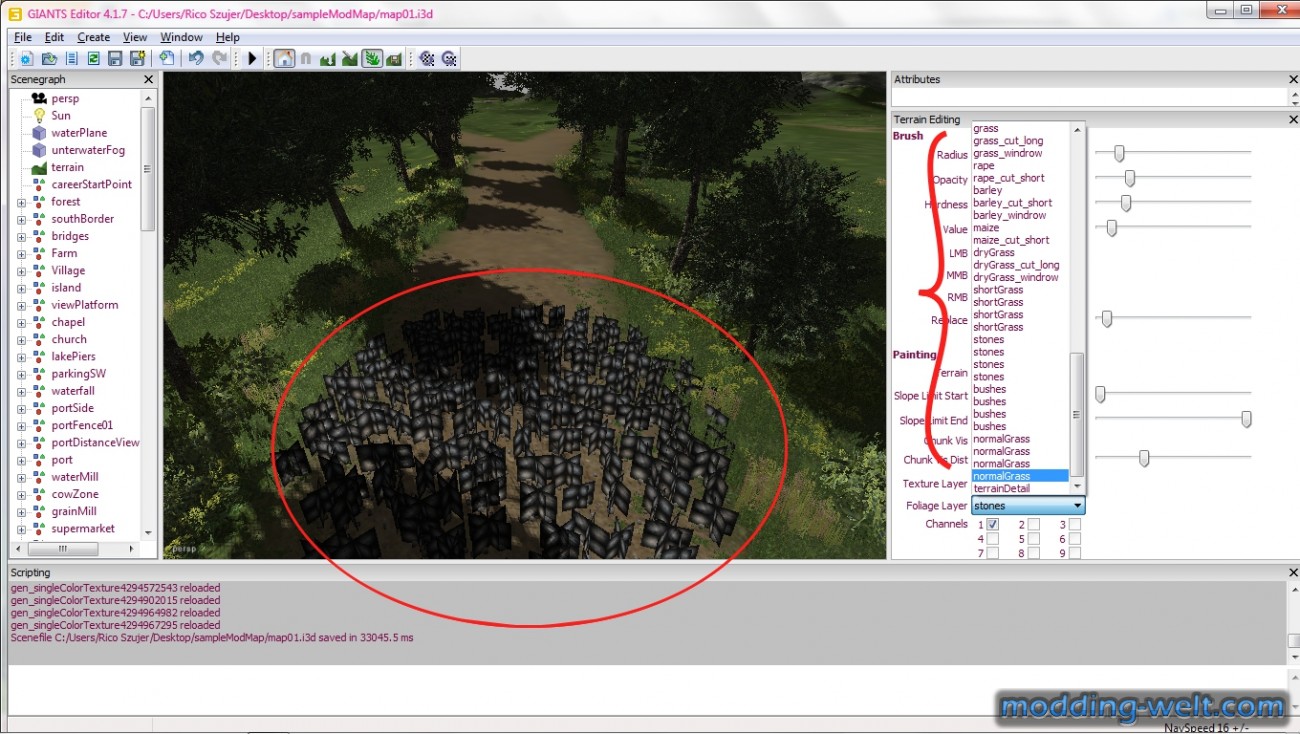Enable foliage channel 3 checkbox
Image resolution: width=1300 pixels, height=734 pixels.
[1075, 524]
